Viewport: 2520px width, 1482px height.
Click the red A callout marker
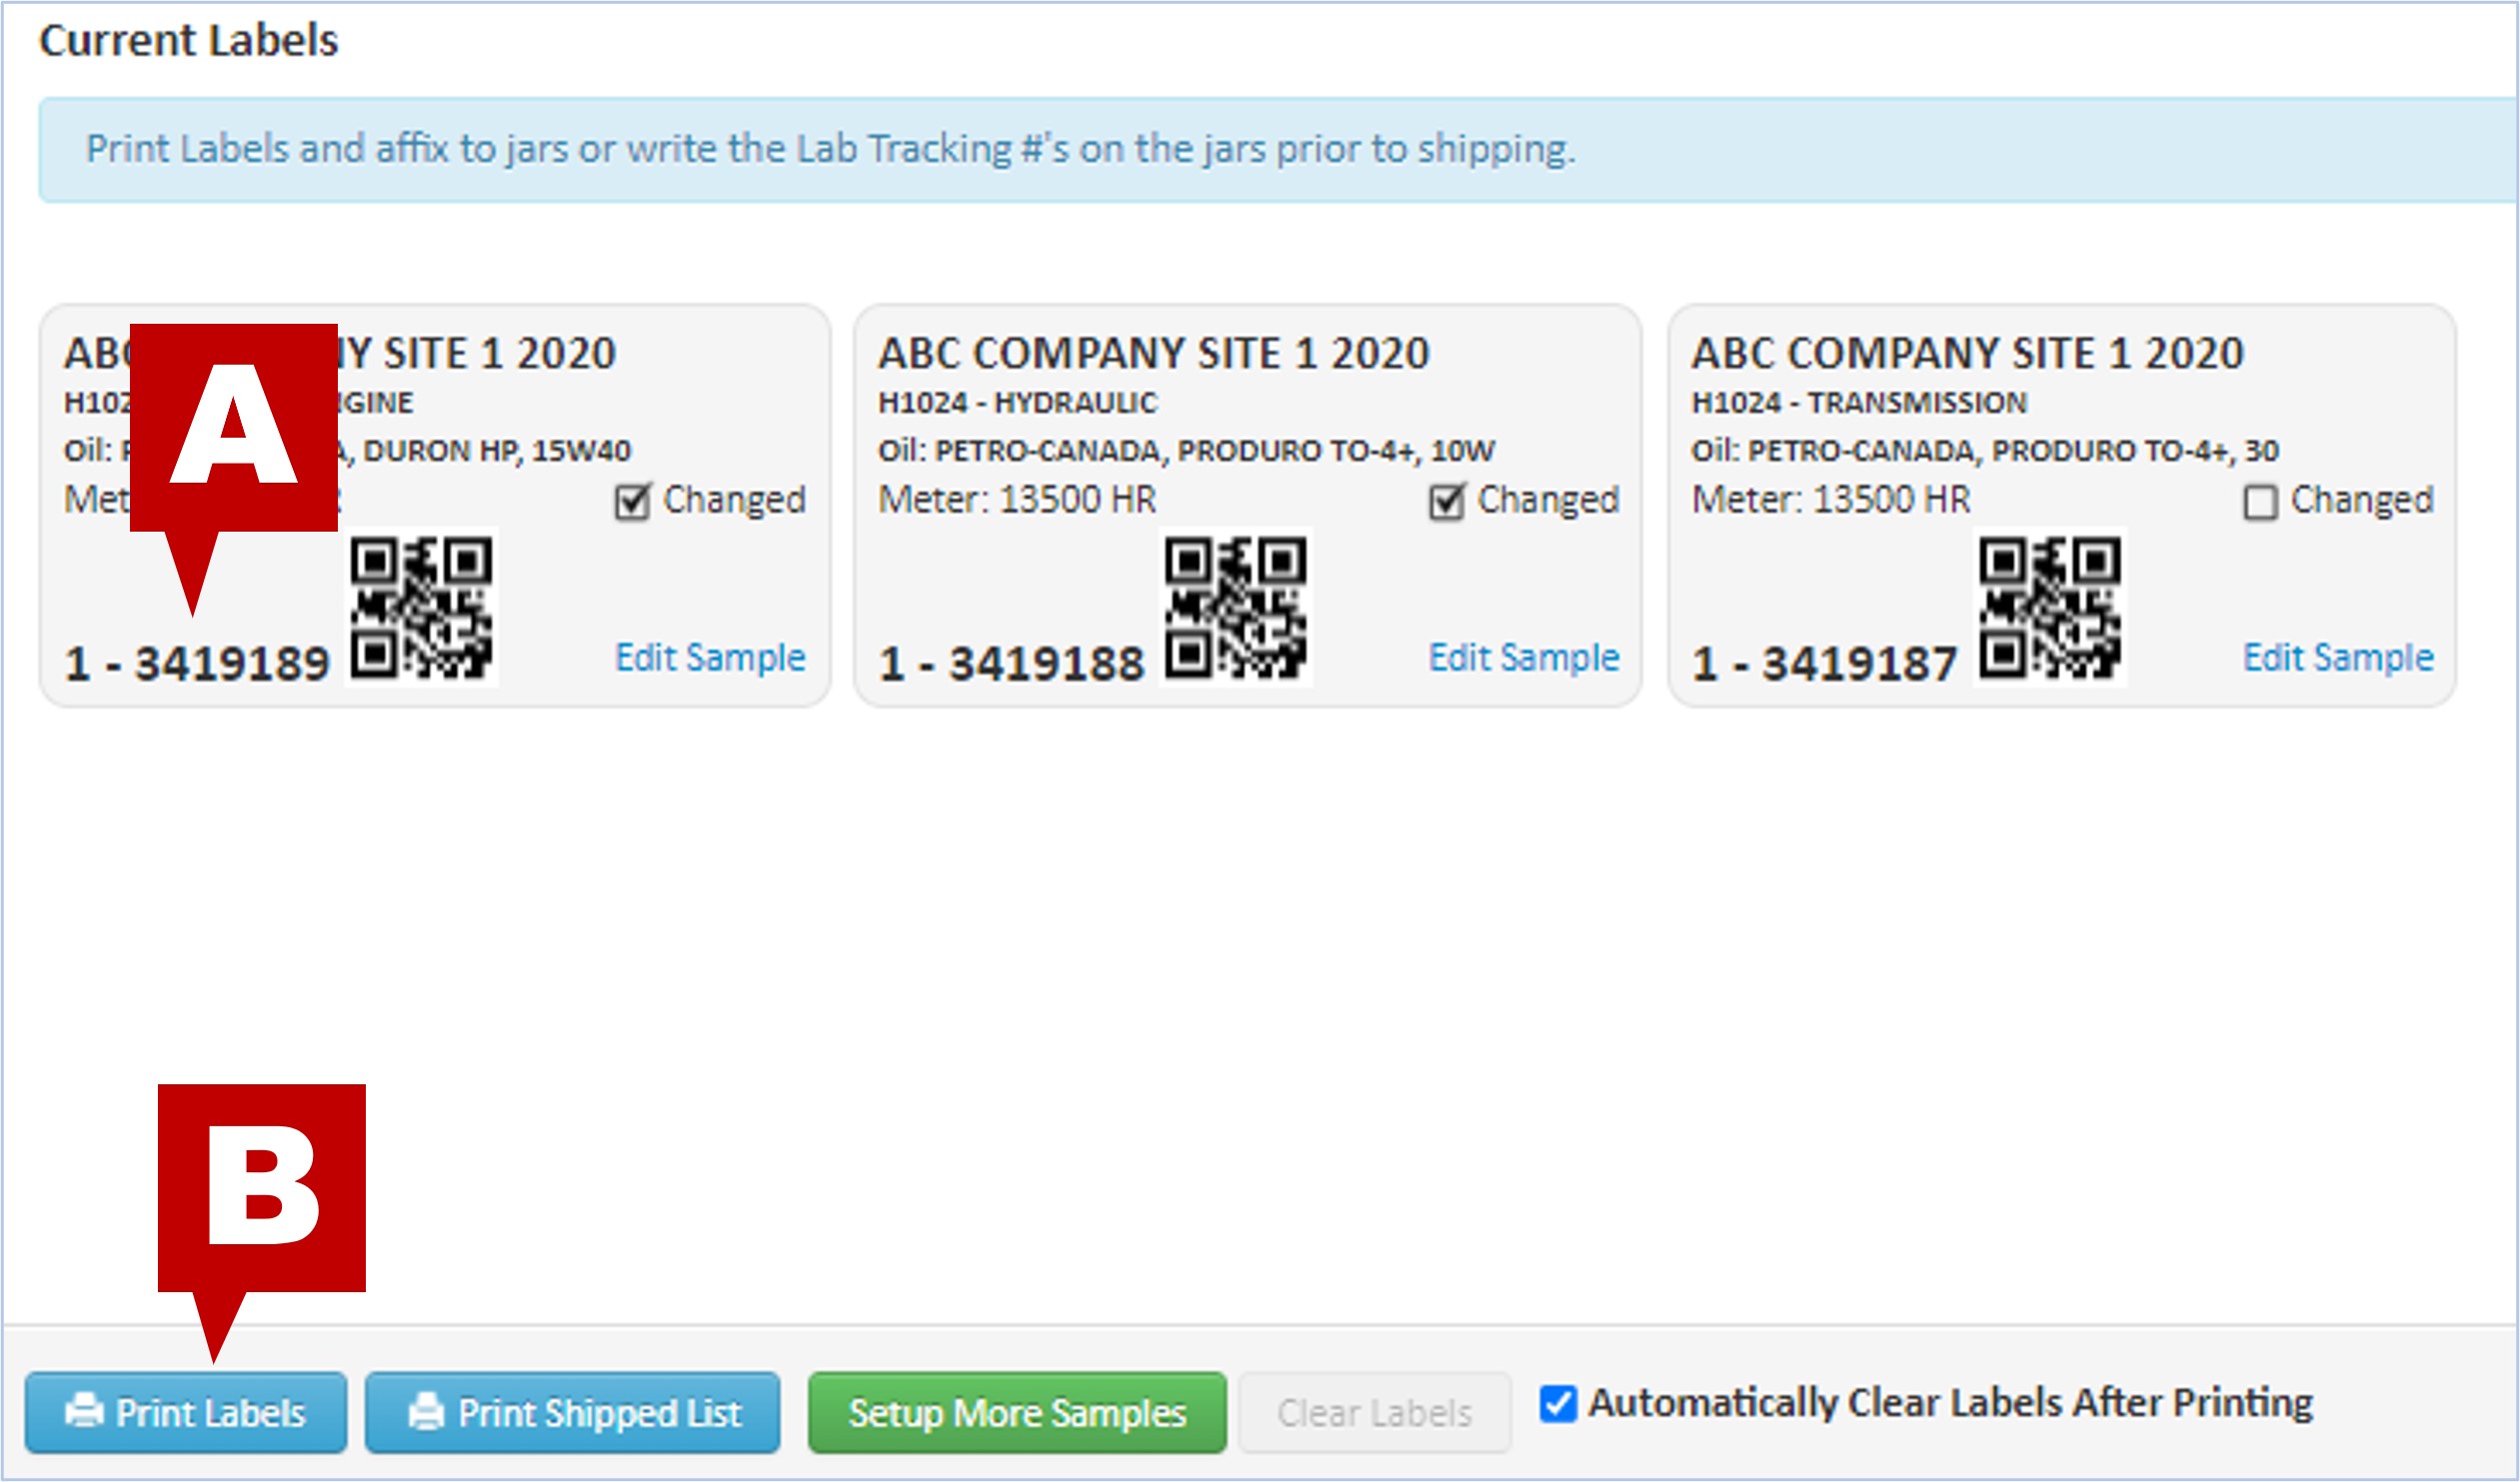[234, 427]
